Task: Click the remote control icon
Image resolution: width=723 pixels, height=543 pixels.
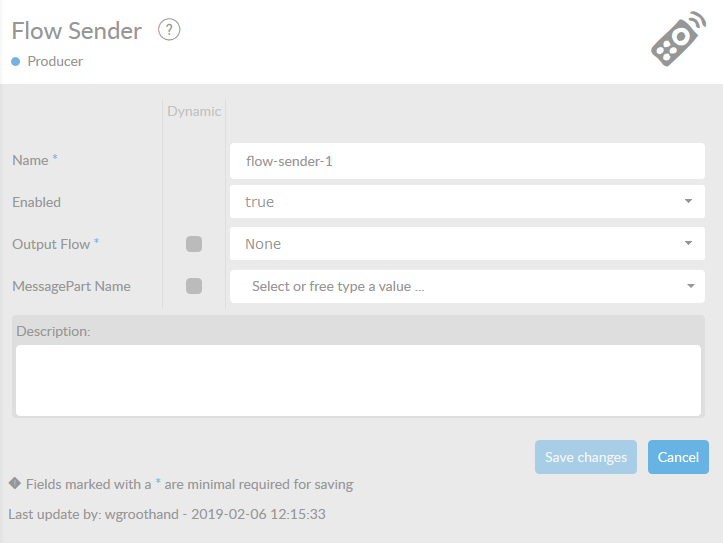Action: point(677,40)
